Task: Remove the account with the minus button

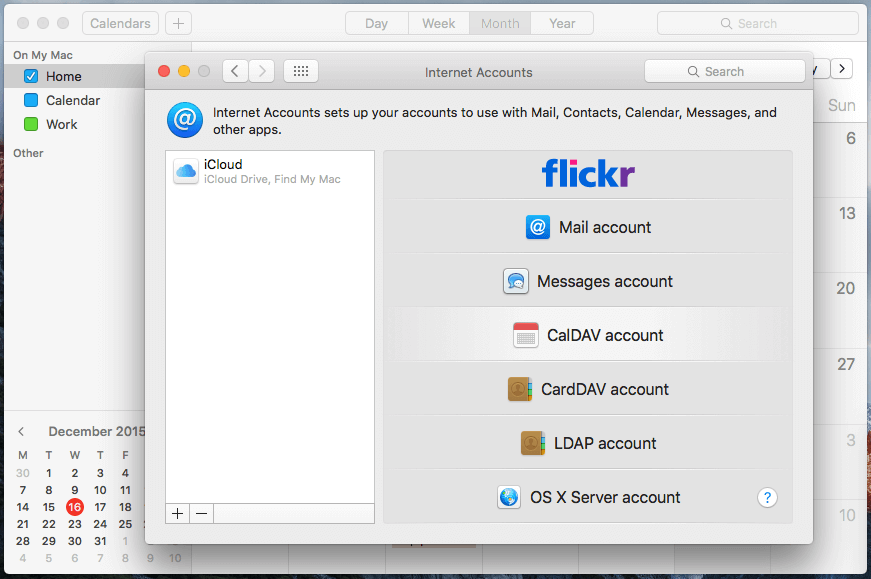Action: pyautogui.click(x=202, y=513)
